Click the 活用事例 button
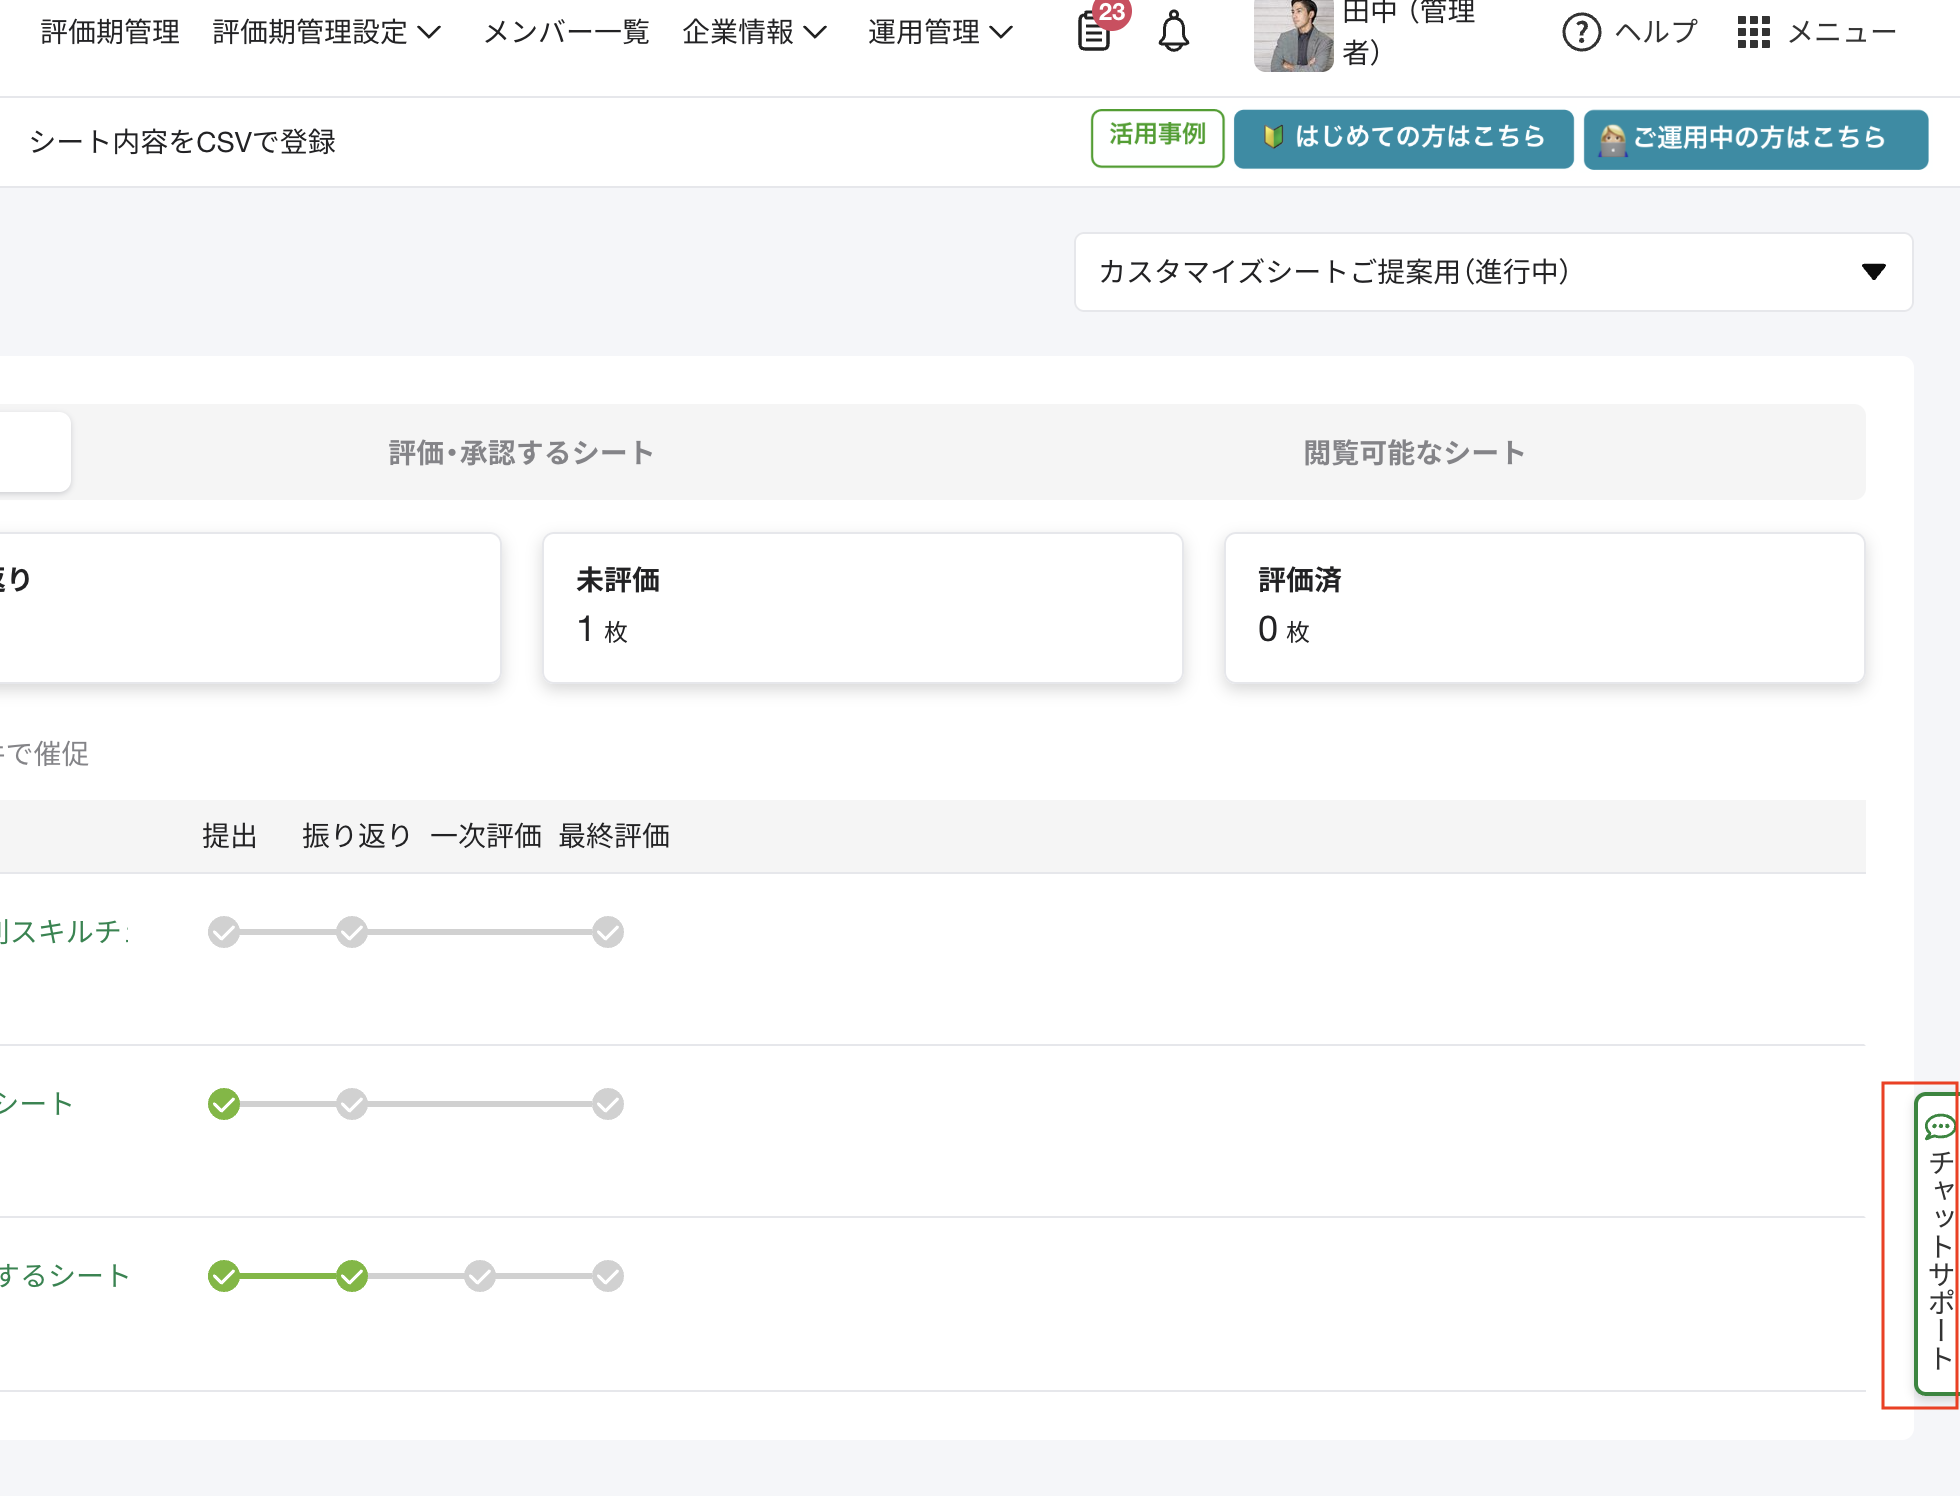 tap(1157, 137)
